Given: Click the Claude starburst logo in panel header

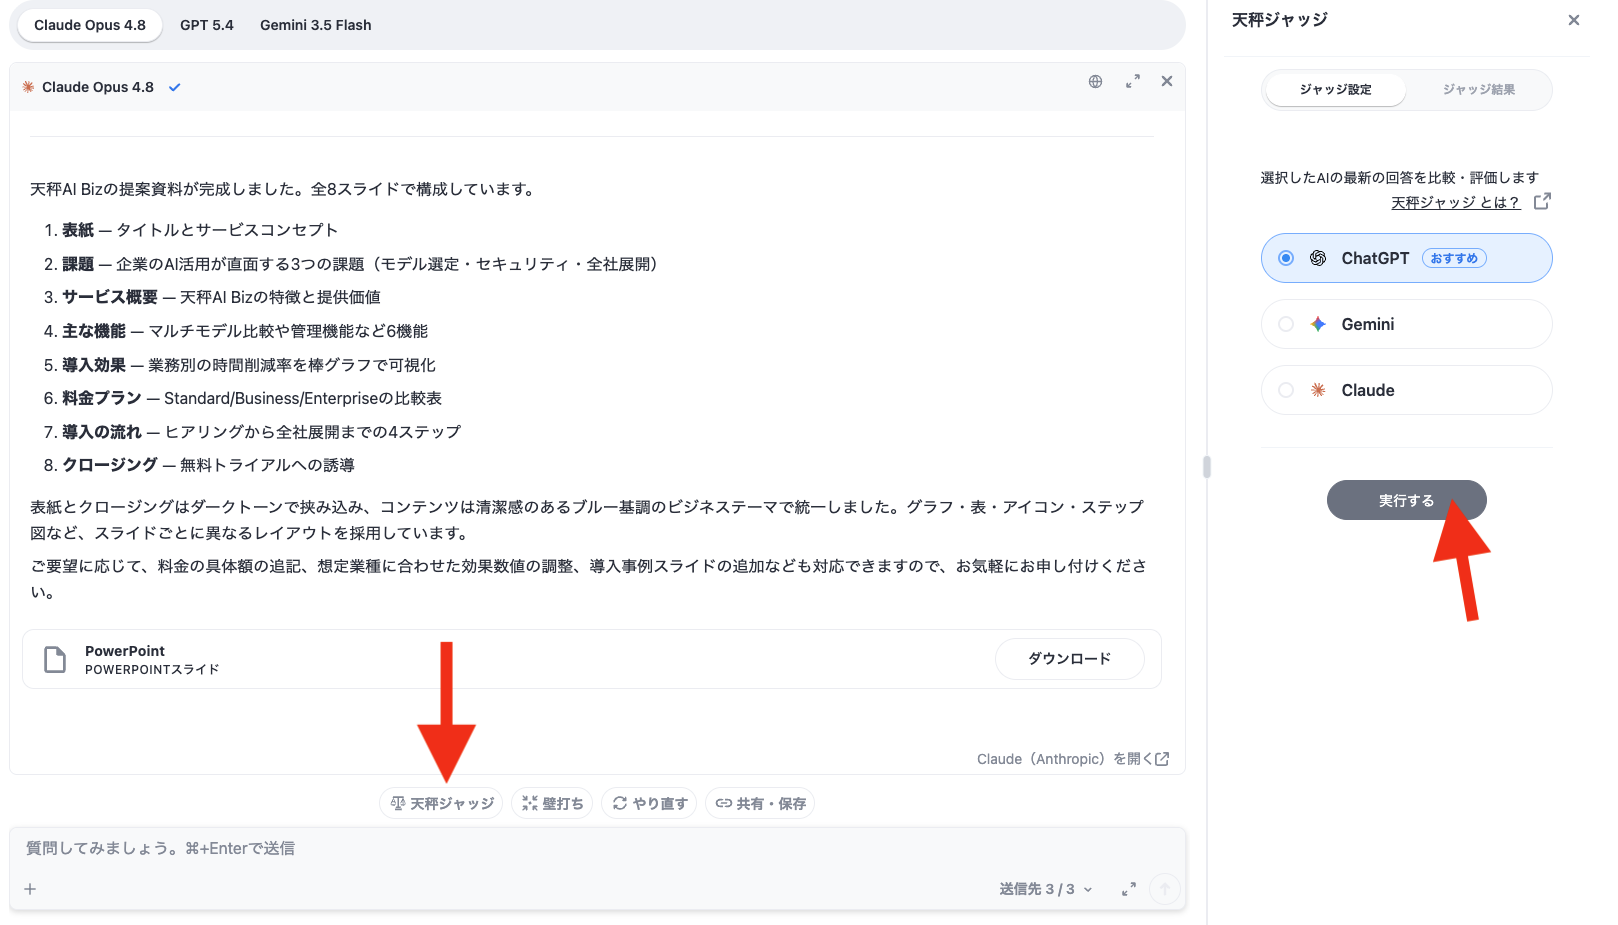Looking at the screenshot, I should click(28, 87).
